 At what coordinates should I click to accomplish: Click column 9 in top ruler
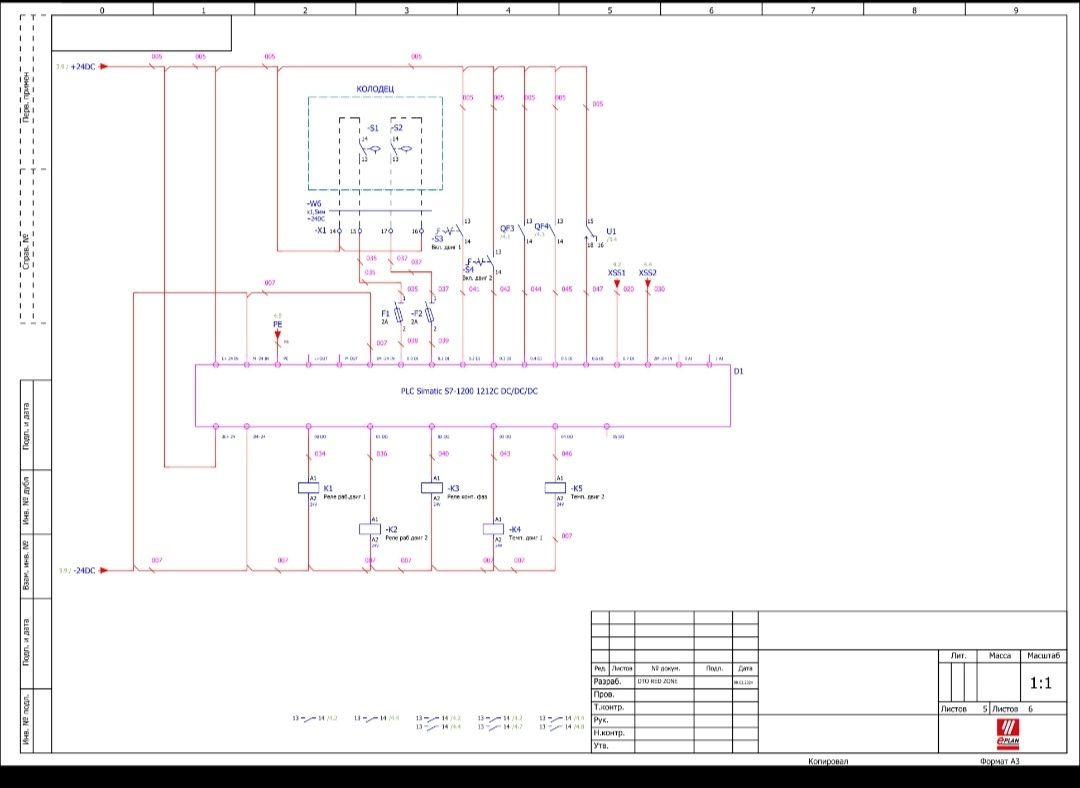point(1016,10)
